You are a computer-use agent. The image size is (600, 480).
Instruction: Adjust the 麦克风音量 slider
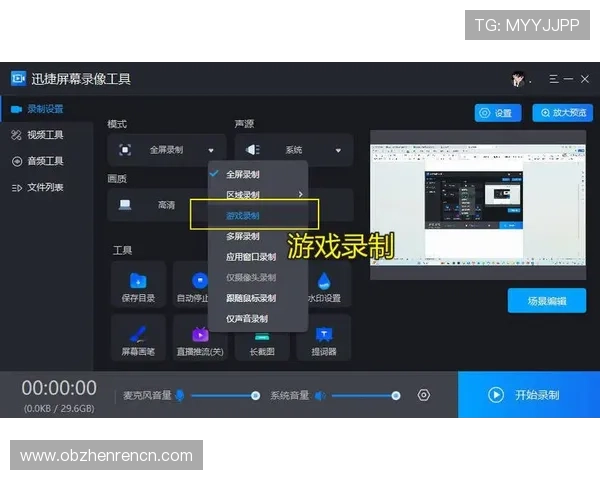pyautogui.click(x=225, y=395)
